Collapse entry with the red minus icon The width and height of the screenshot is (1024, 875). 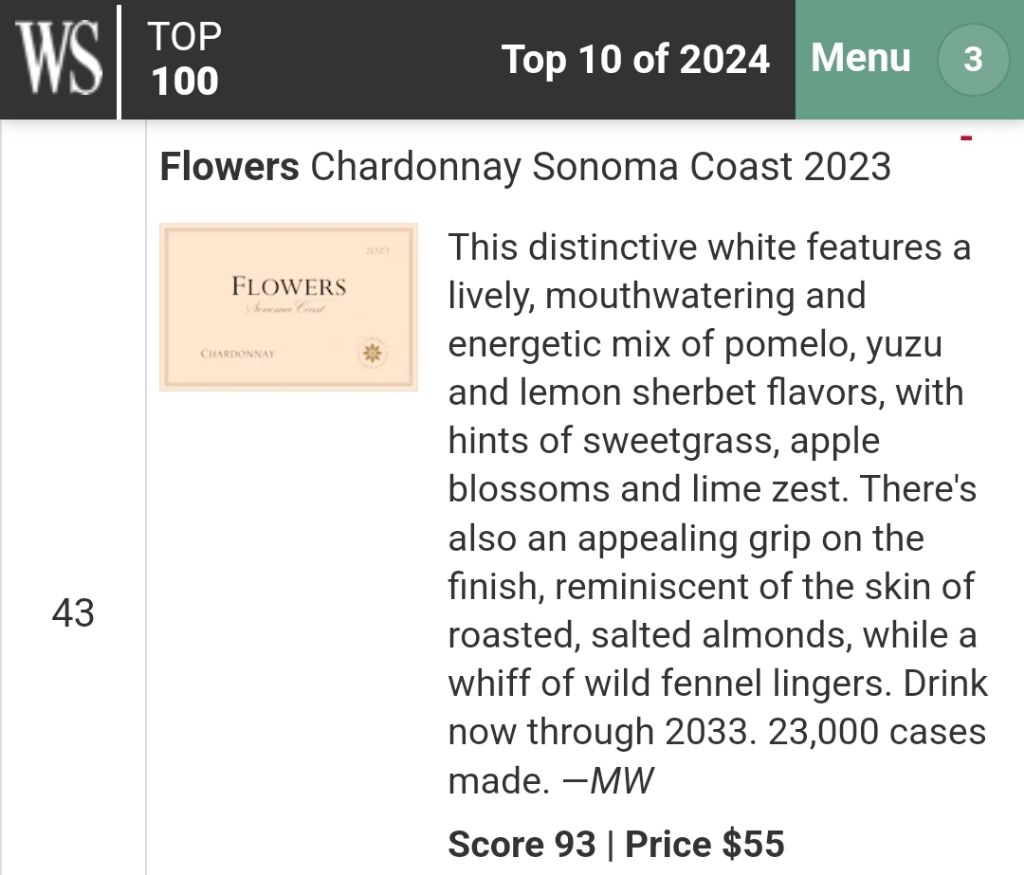(966, 138)
